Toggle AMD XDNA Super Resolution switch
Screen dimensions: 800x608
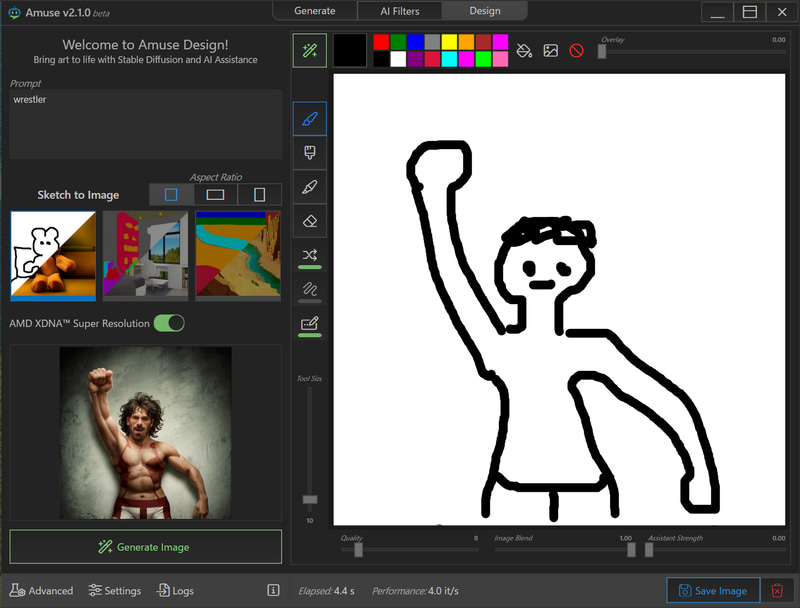[169, 323]
